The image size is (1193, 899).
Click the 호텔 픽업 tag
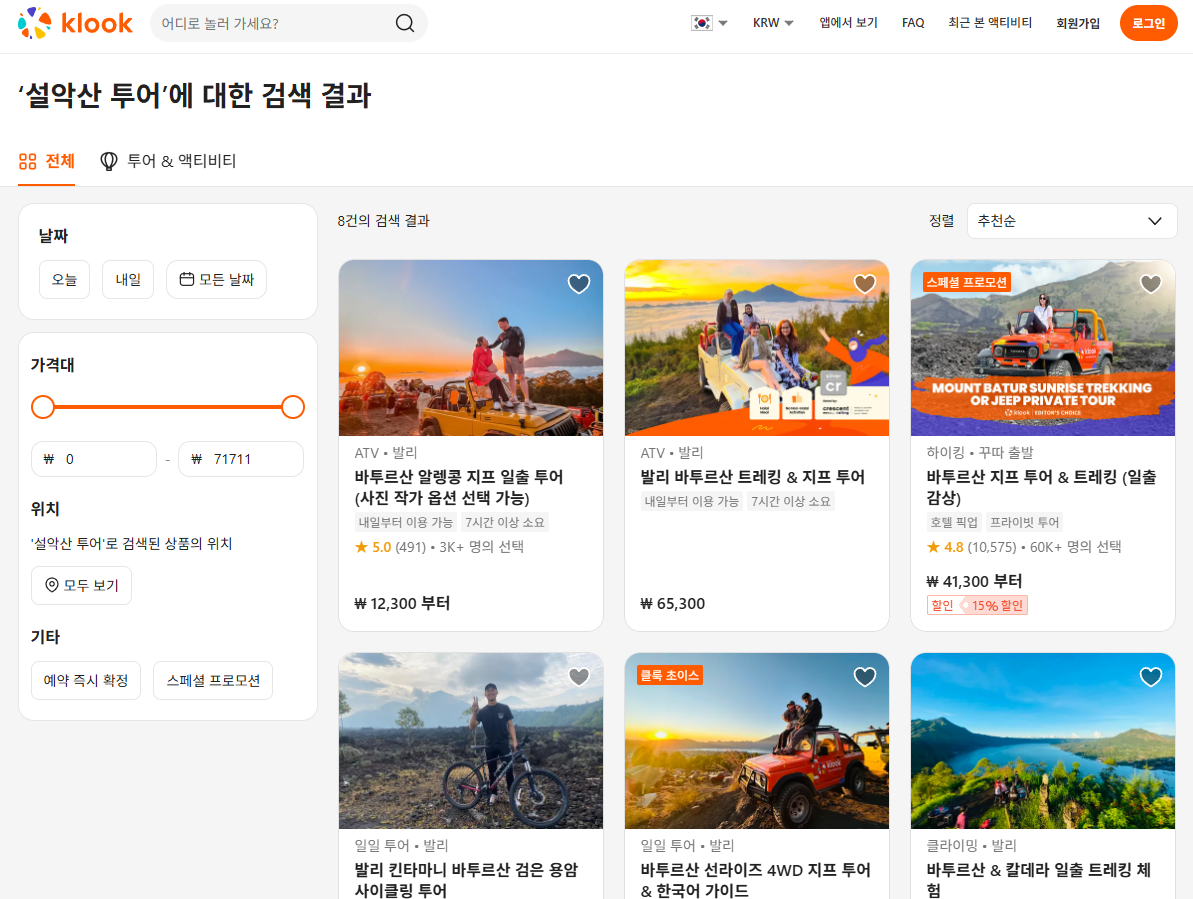(953, 522)
